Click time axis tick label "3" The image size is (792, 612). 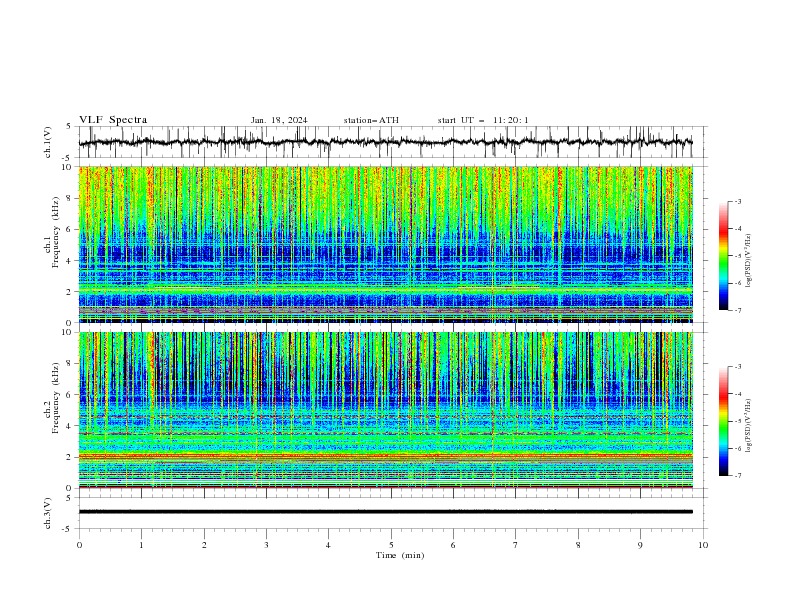coord(266,545)
